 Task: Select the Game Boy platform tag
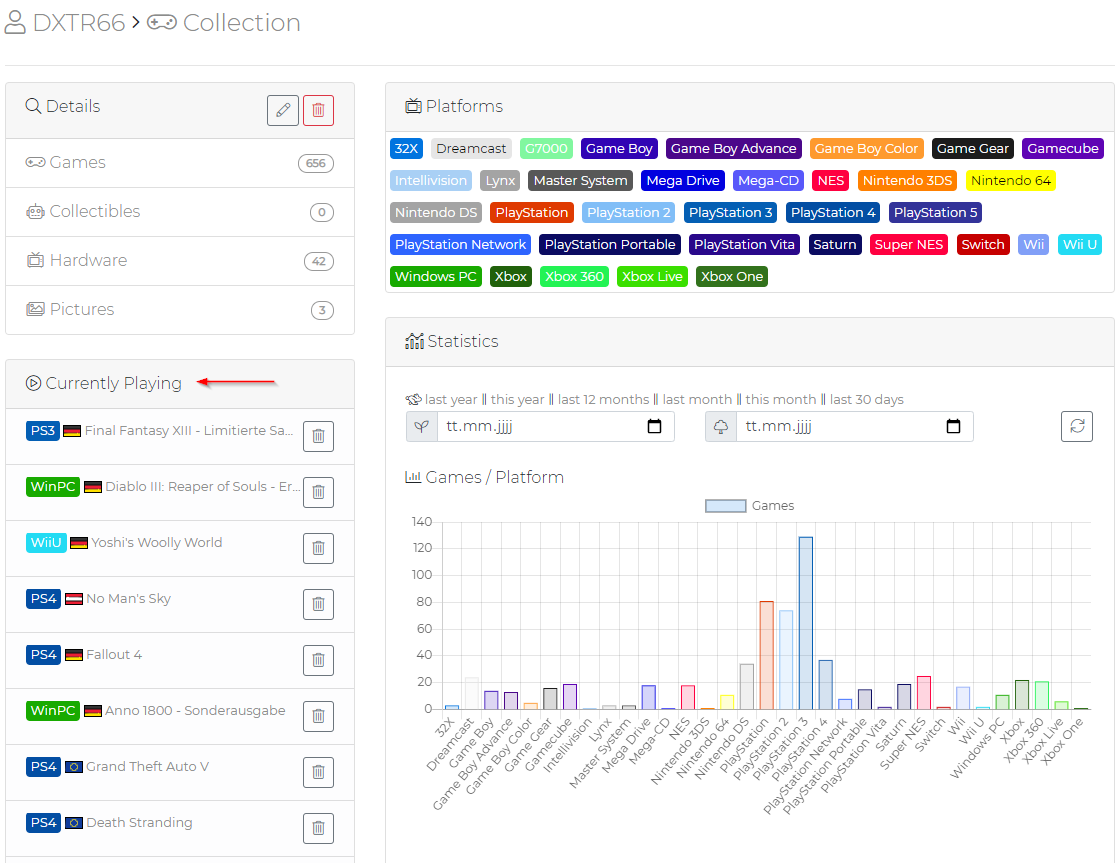point(619,149)
